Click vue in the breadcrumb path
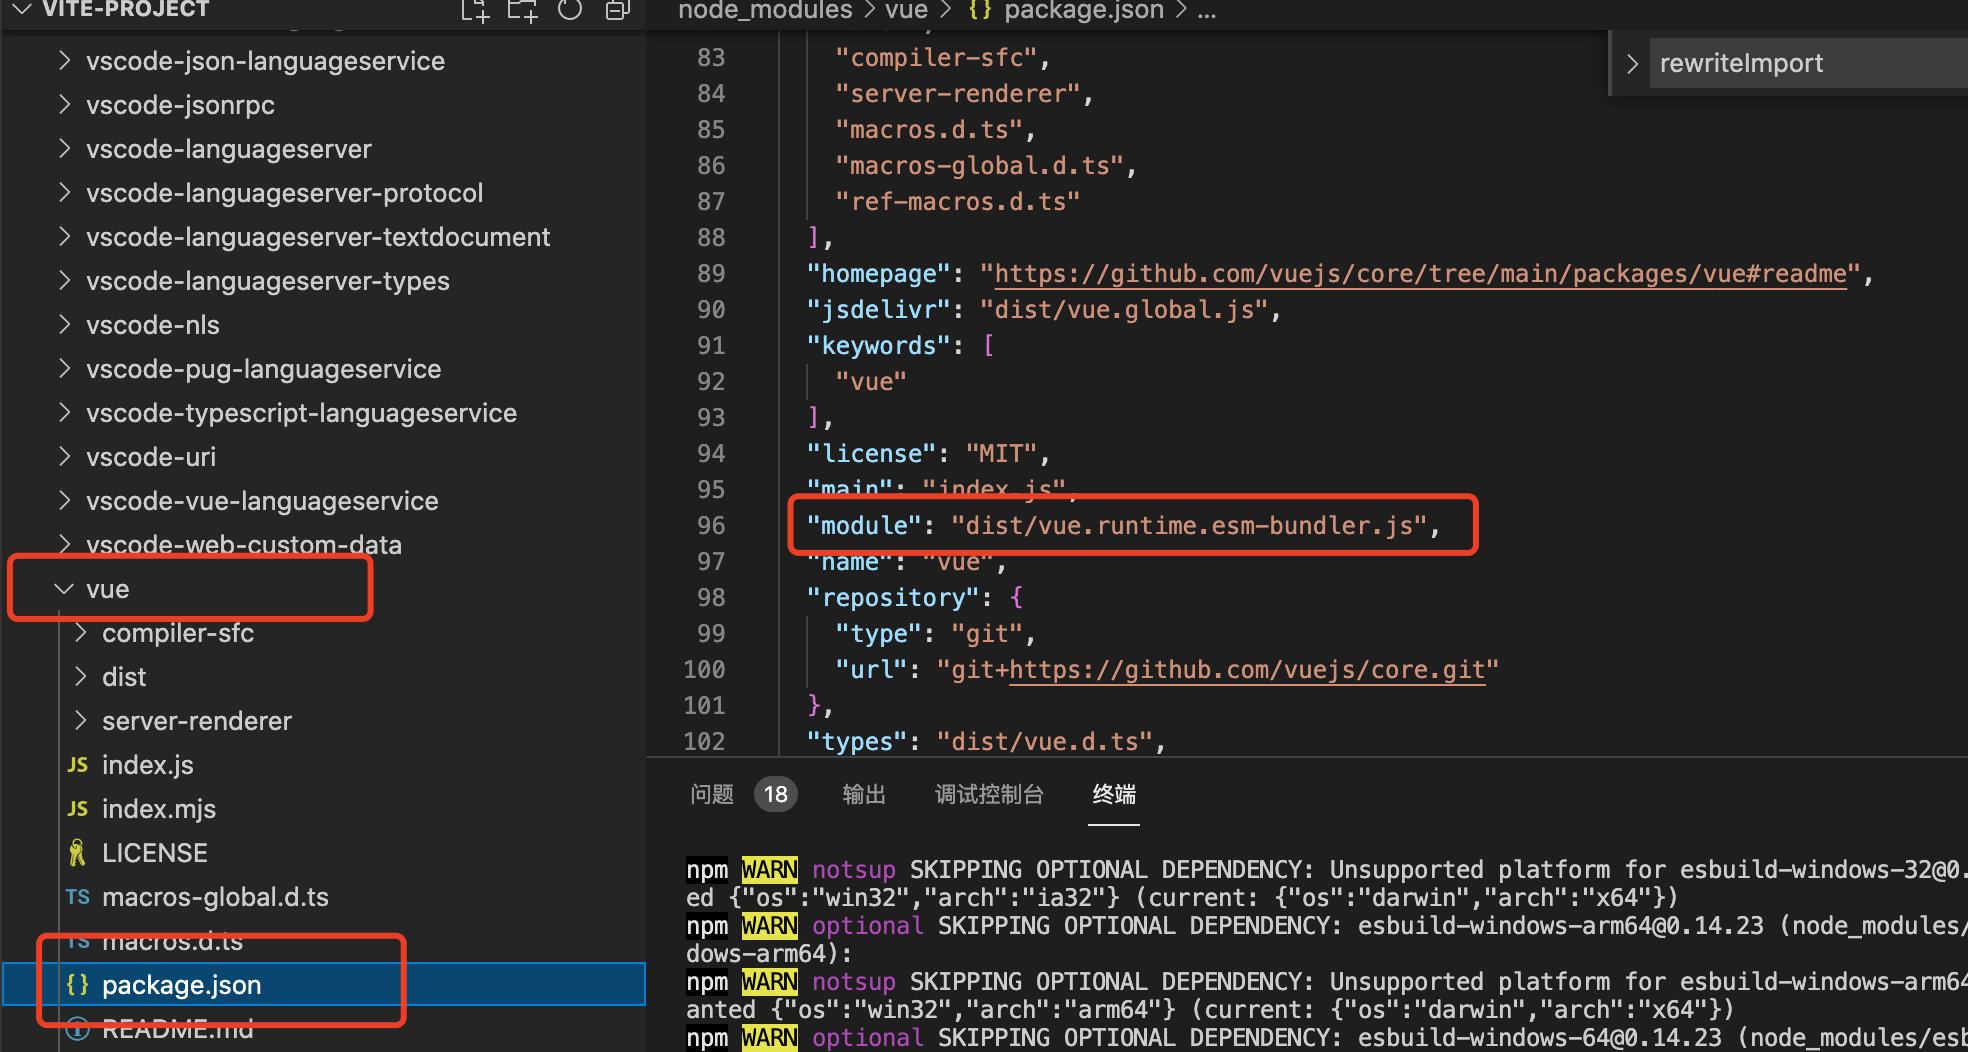The height and width of the screenshot is (1052, 1968). 906,11
